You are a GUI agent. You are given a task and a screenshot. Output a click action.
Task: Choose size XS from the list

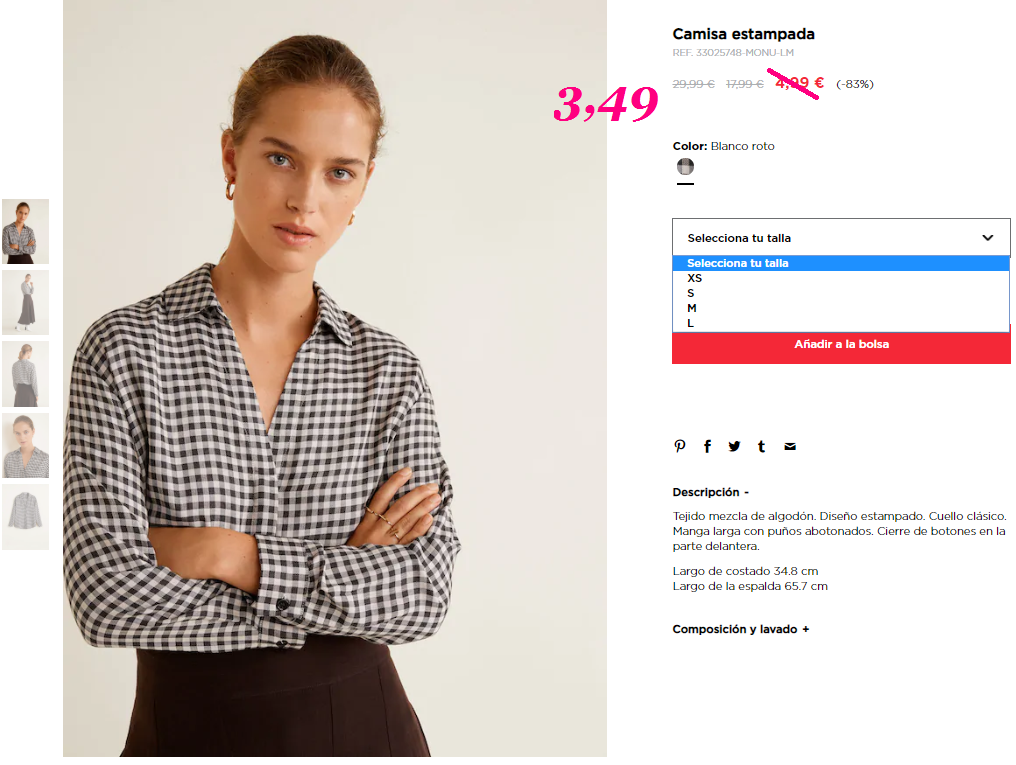[x=841, y=278]
